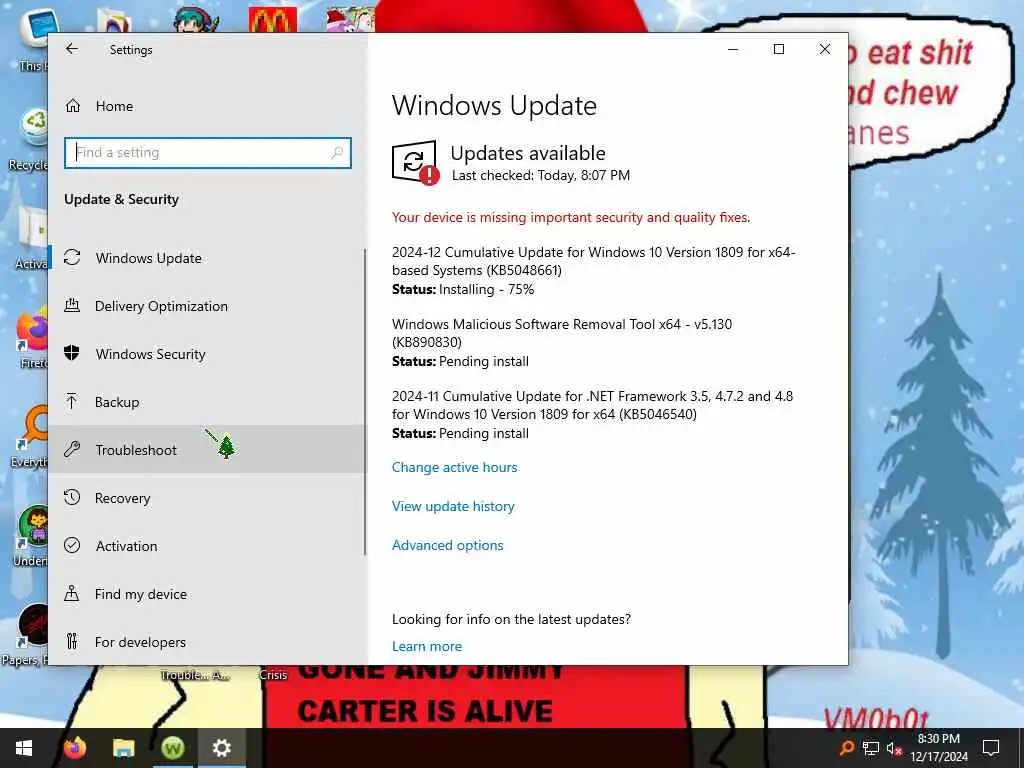Minimize the Settings window
The width and height of the screenshot is (1024, 768).
733,49
